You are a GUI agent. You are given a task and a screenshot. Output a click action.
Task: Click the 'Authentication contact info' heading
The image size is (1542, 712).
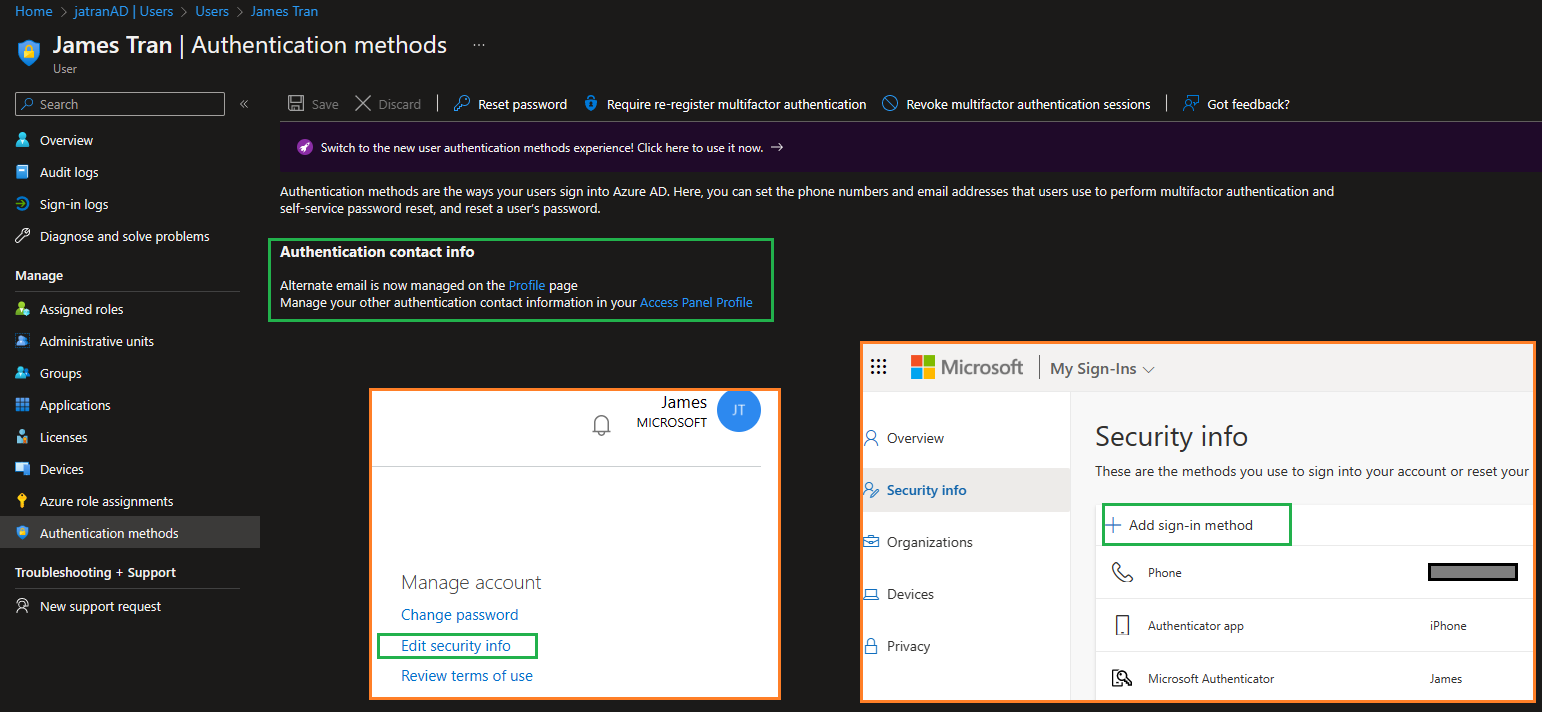pos(377,252)
